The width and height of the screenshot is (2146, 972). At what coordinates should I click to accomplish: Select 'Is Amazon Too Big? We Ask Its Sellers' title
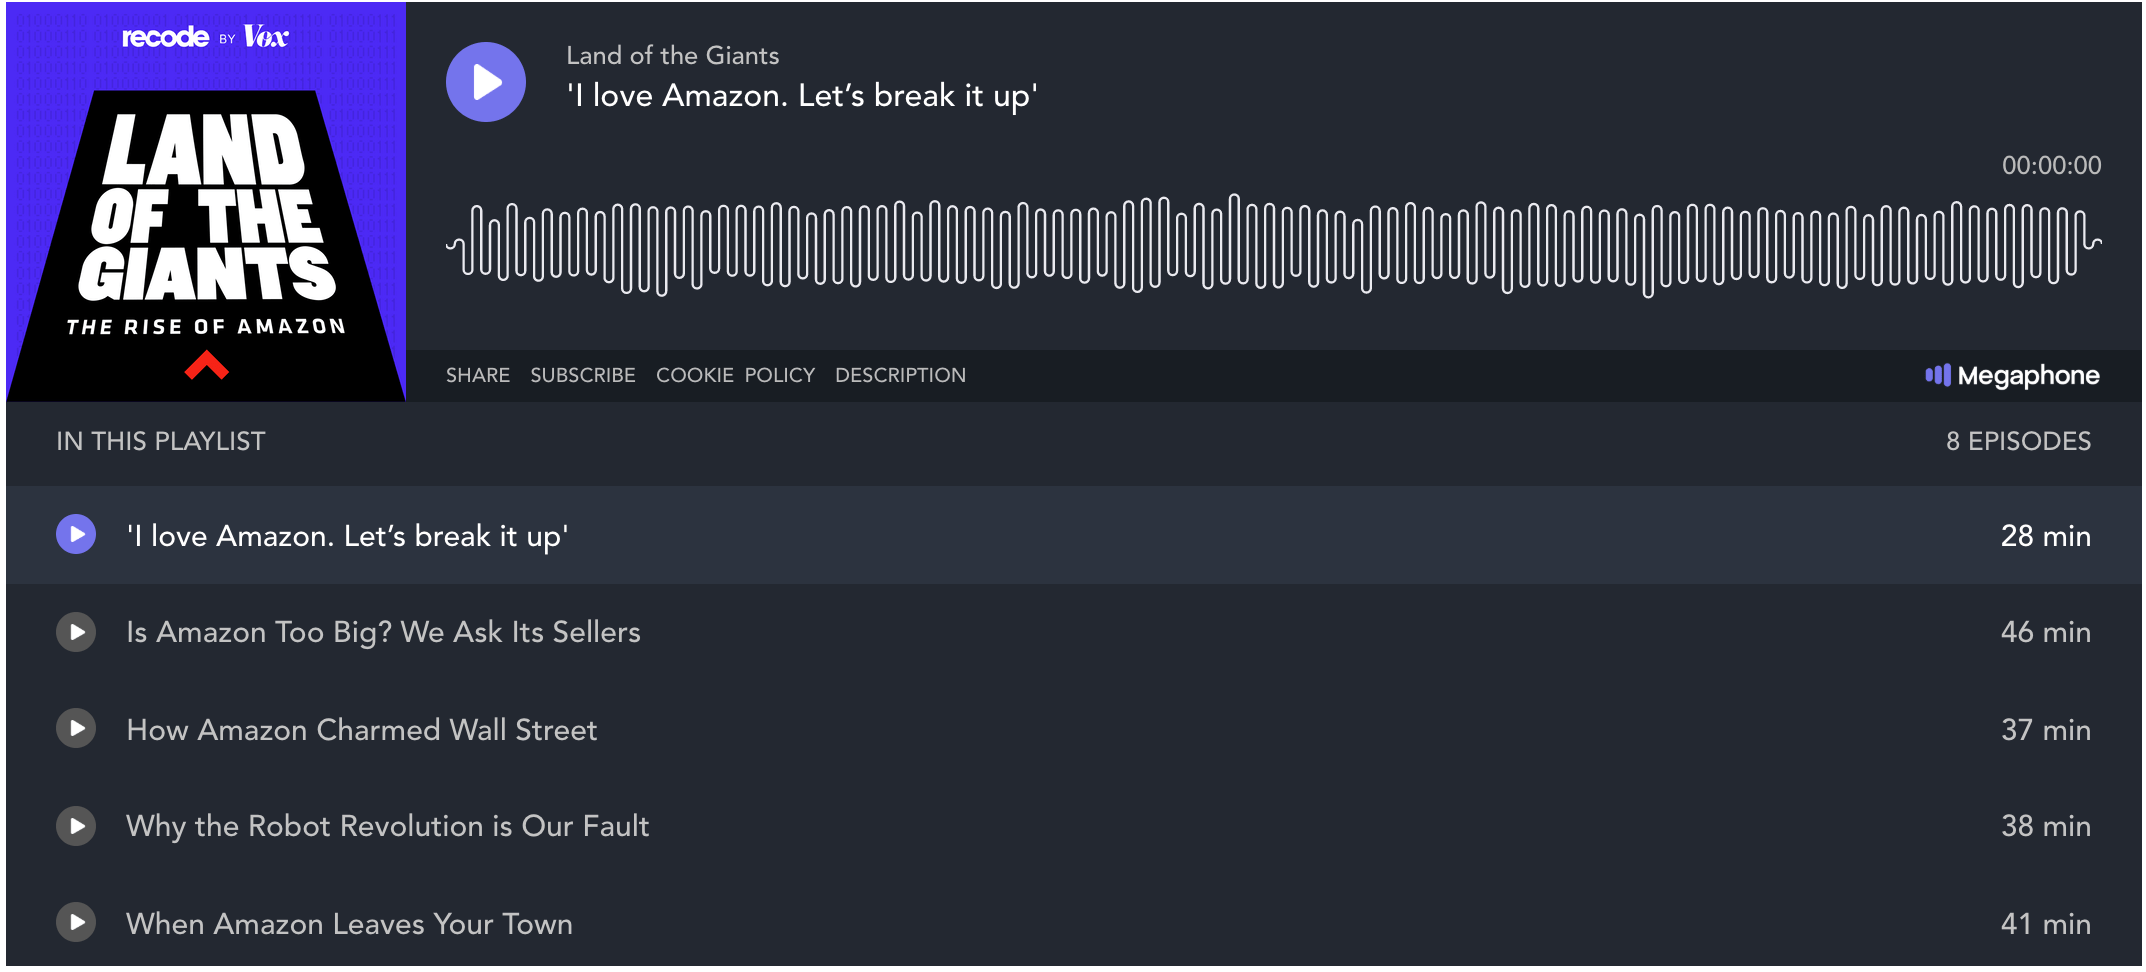(383, 632)
